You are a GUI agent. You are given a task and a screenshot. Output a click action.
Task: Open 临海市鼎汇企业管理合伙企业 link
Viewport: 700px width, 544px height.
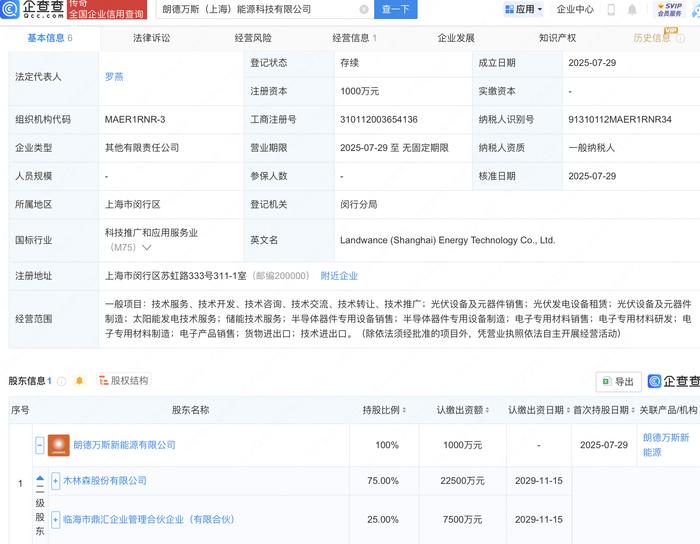point(148,519)
